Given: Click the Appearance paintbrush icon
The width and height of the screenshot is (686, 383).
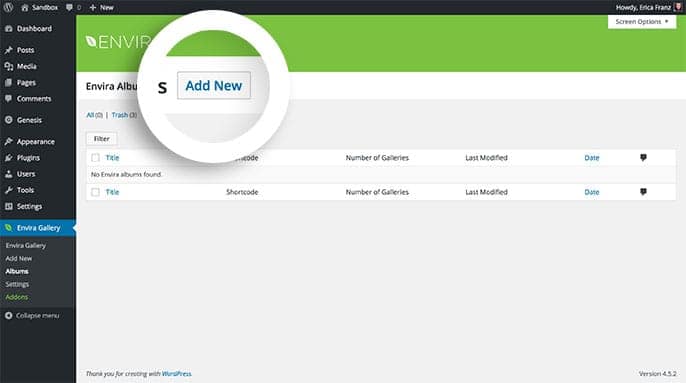Looking at the screenshot, I should point(8,141).
